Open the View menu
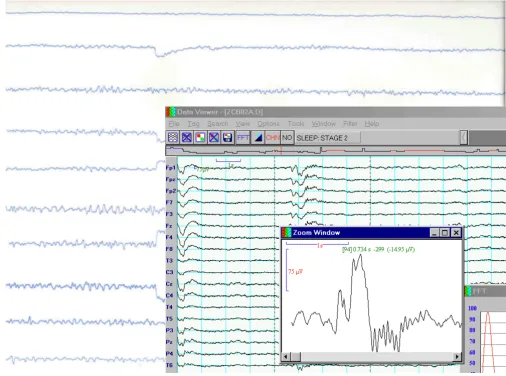This screenshot has width=506, height=376. click(x=243, y=124)
